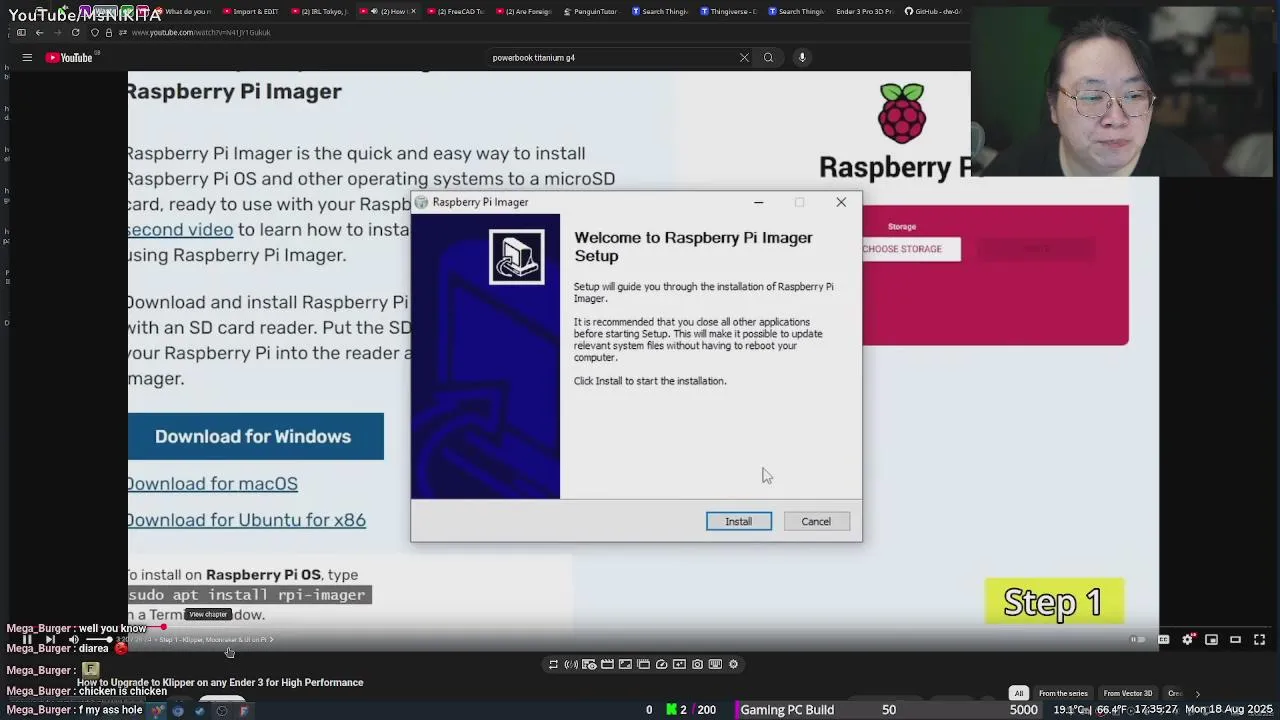Screen dimensions: 1280x720
Task: Adjust the video volume slider
Action: tap(97, 639)
